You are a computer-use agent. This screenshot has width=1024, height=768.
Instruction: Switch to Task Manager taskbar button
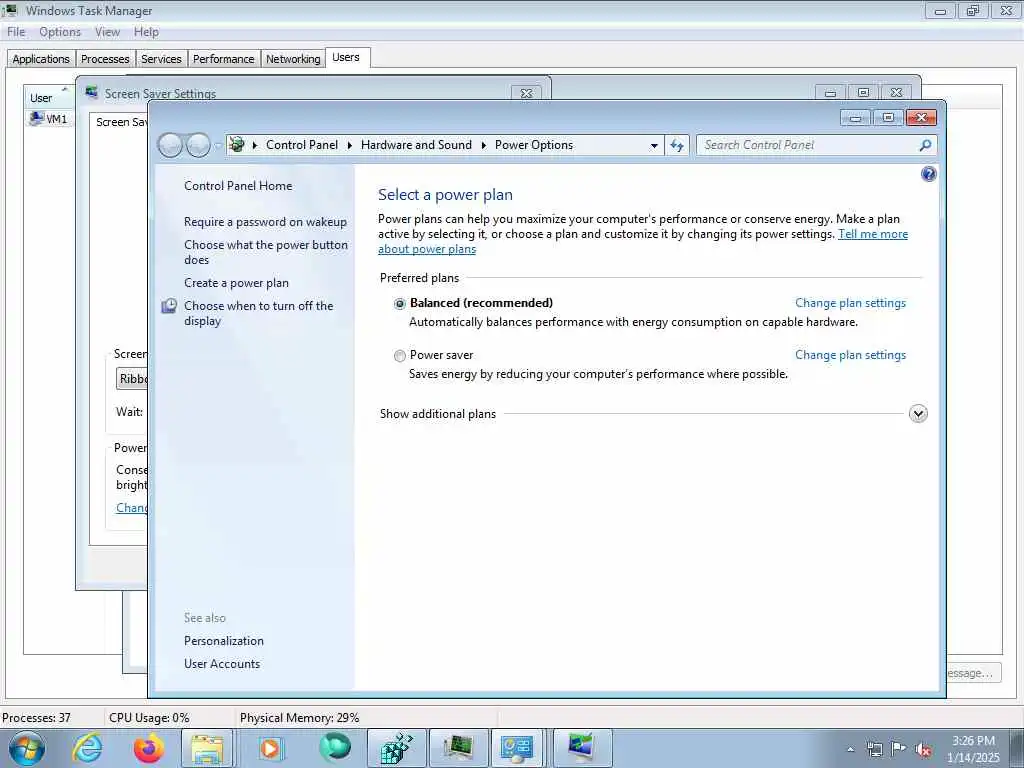click(458, 748)
